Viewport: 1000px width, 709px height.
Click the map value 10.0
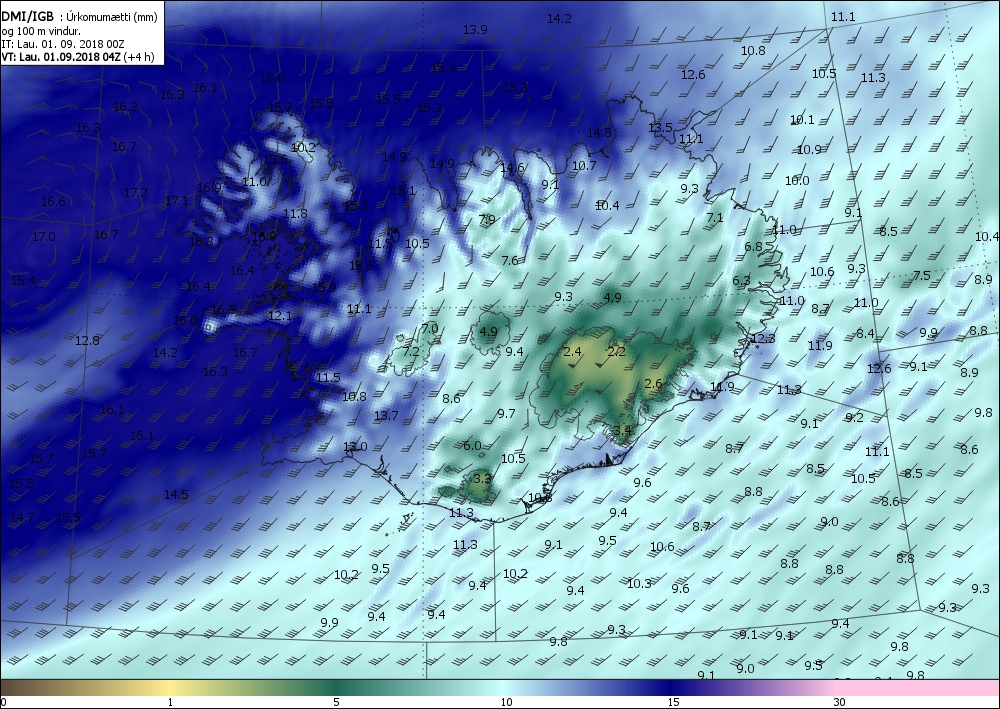(797, 180)
